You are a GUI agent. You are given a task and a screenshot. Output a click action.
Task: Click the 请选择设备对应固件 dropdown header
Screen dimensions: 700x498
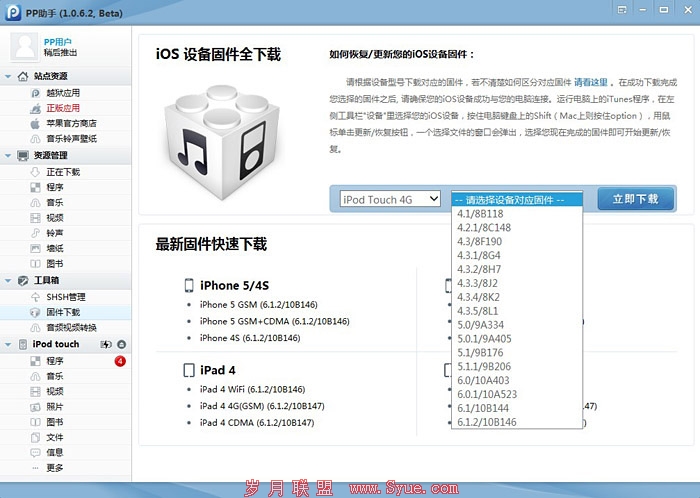tap(517, 199)
